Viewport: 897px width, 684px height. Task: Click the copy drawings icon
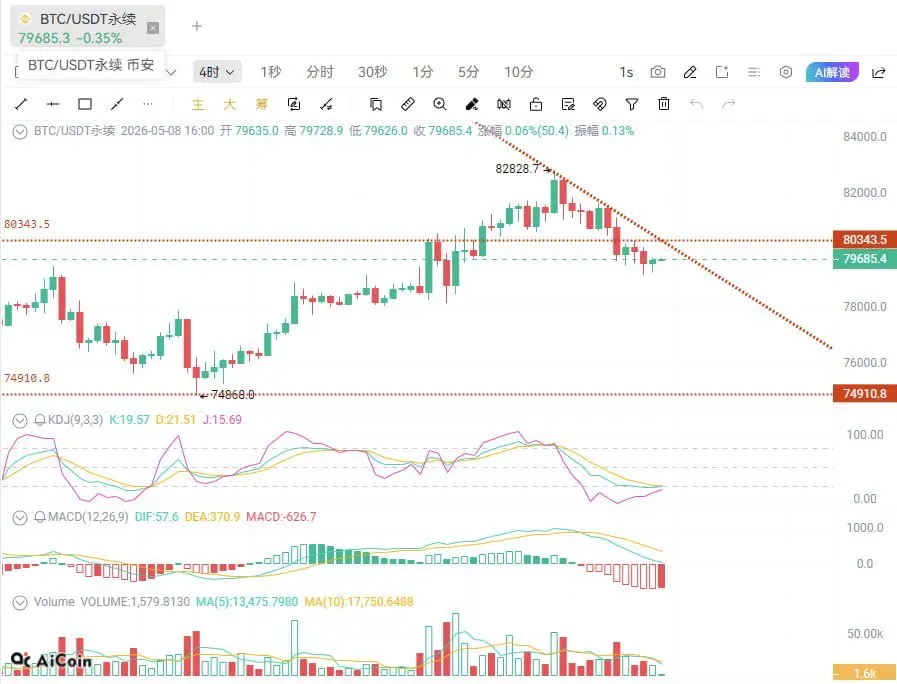[x=376, y=104]
